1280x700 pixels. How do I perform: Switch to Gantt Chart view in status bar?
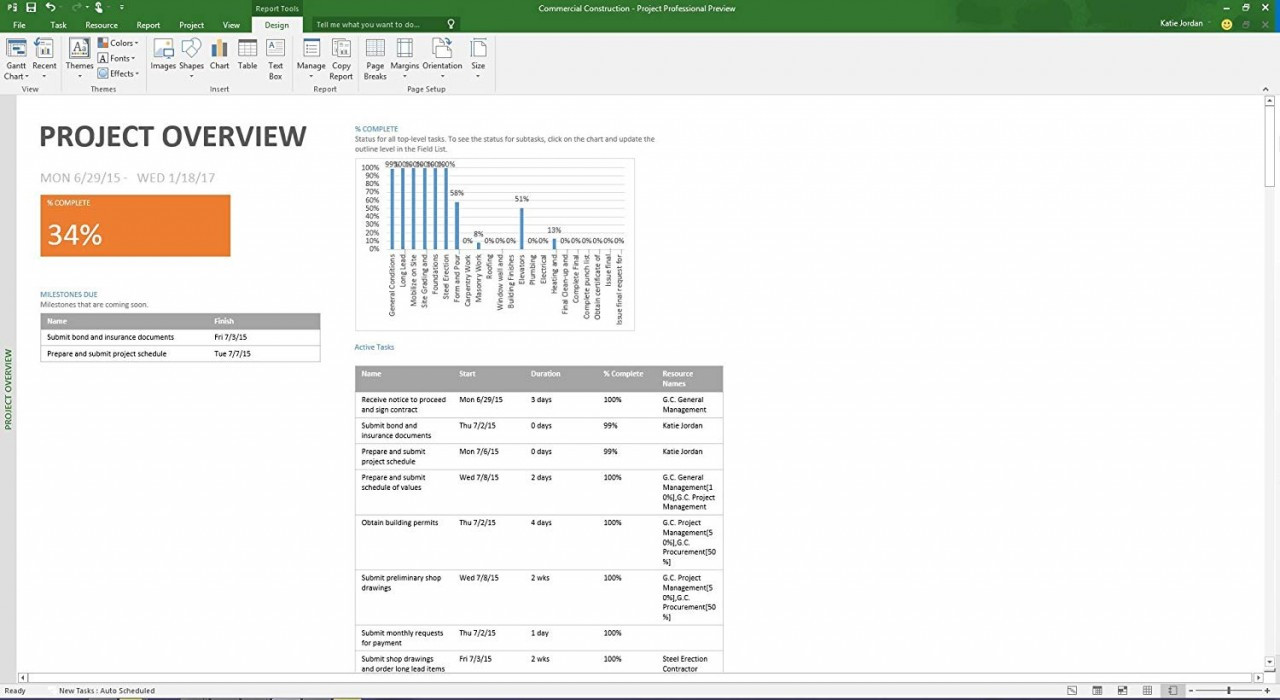click(1072, 690)
